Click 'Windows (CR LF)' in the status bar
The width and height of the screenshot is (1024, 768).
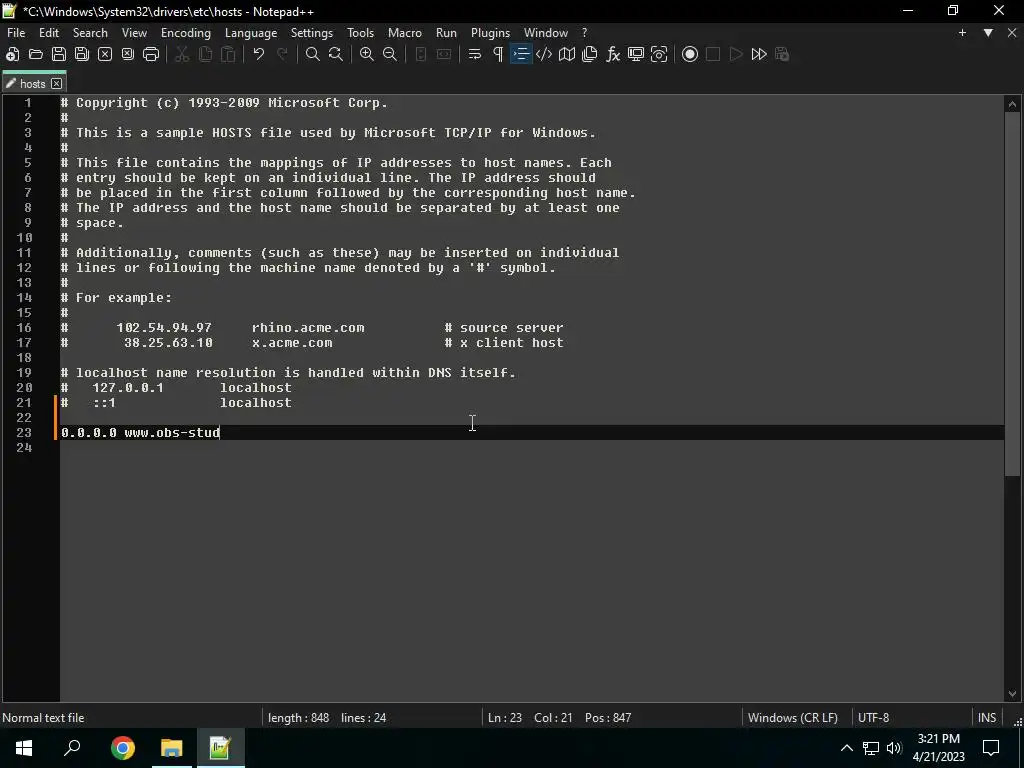pyautogui.click(x=792, y=718)
